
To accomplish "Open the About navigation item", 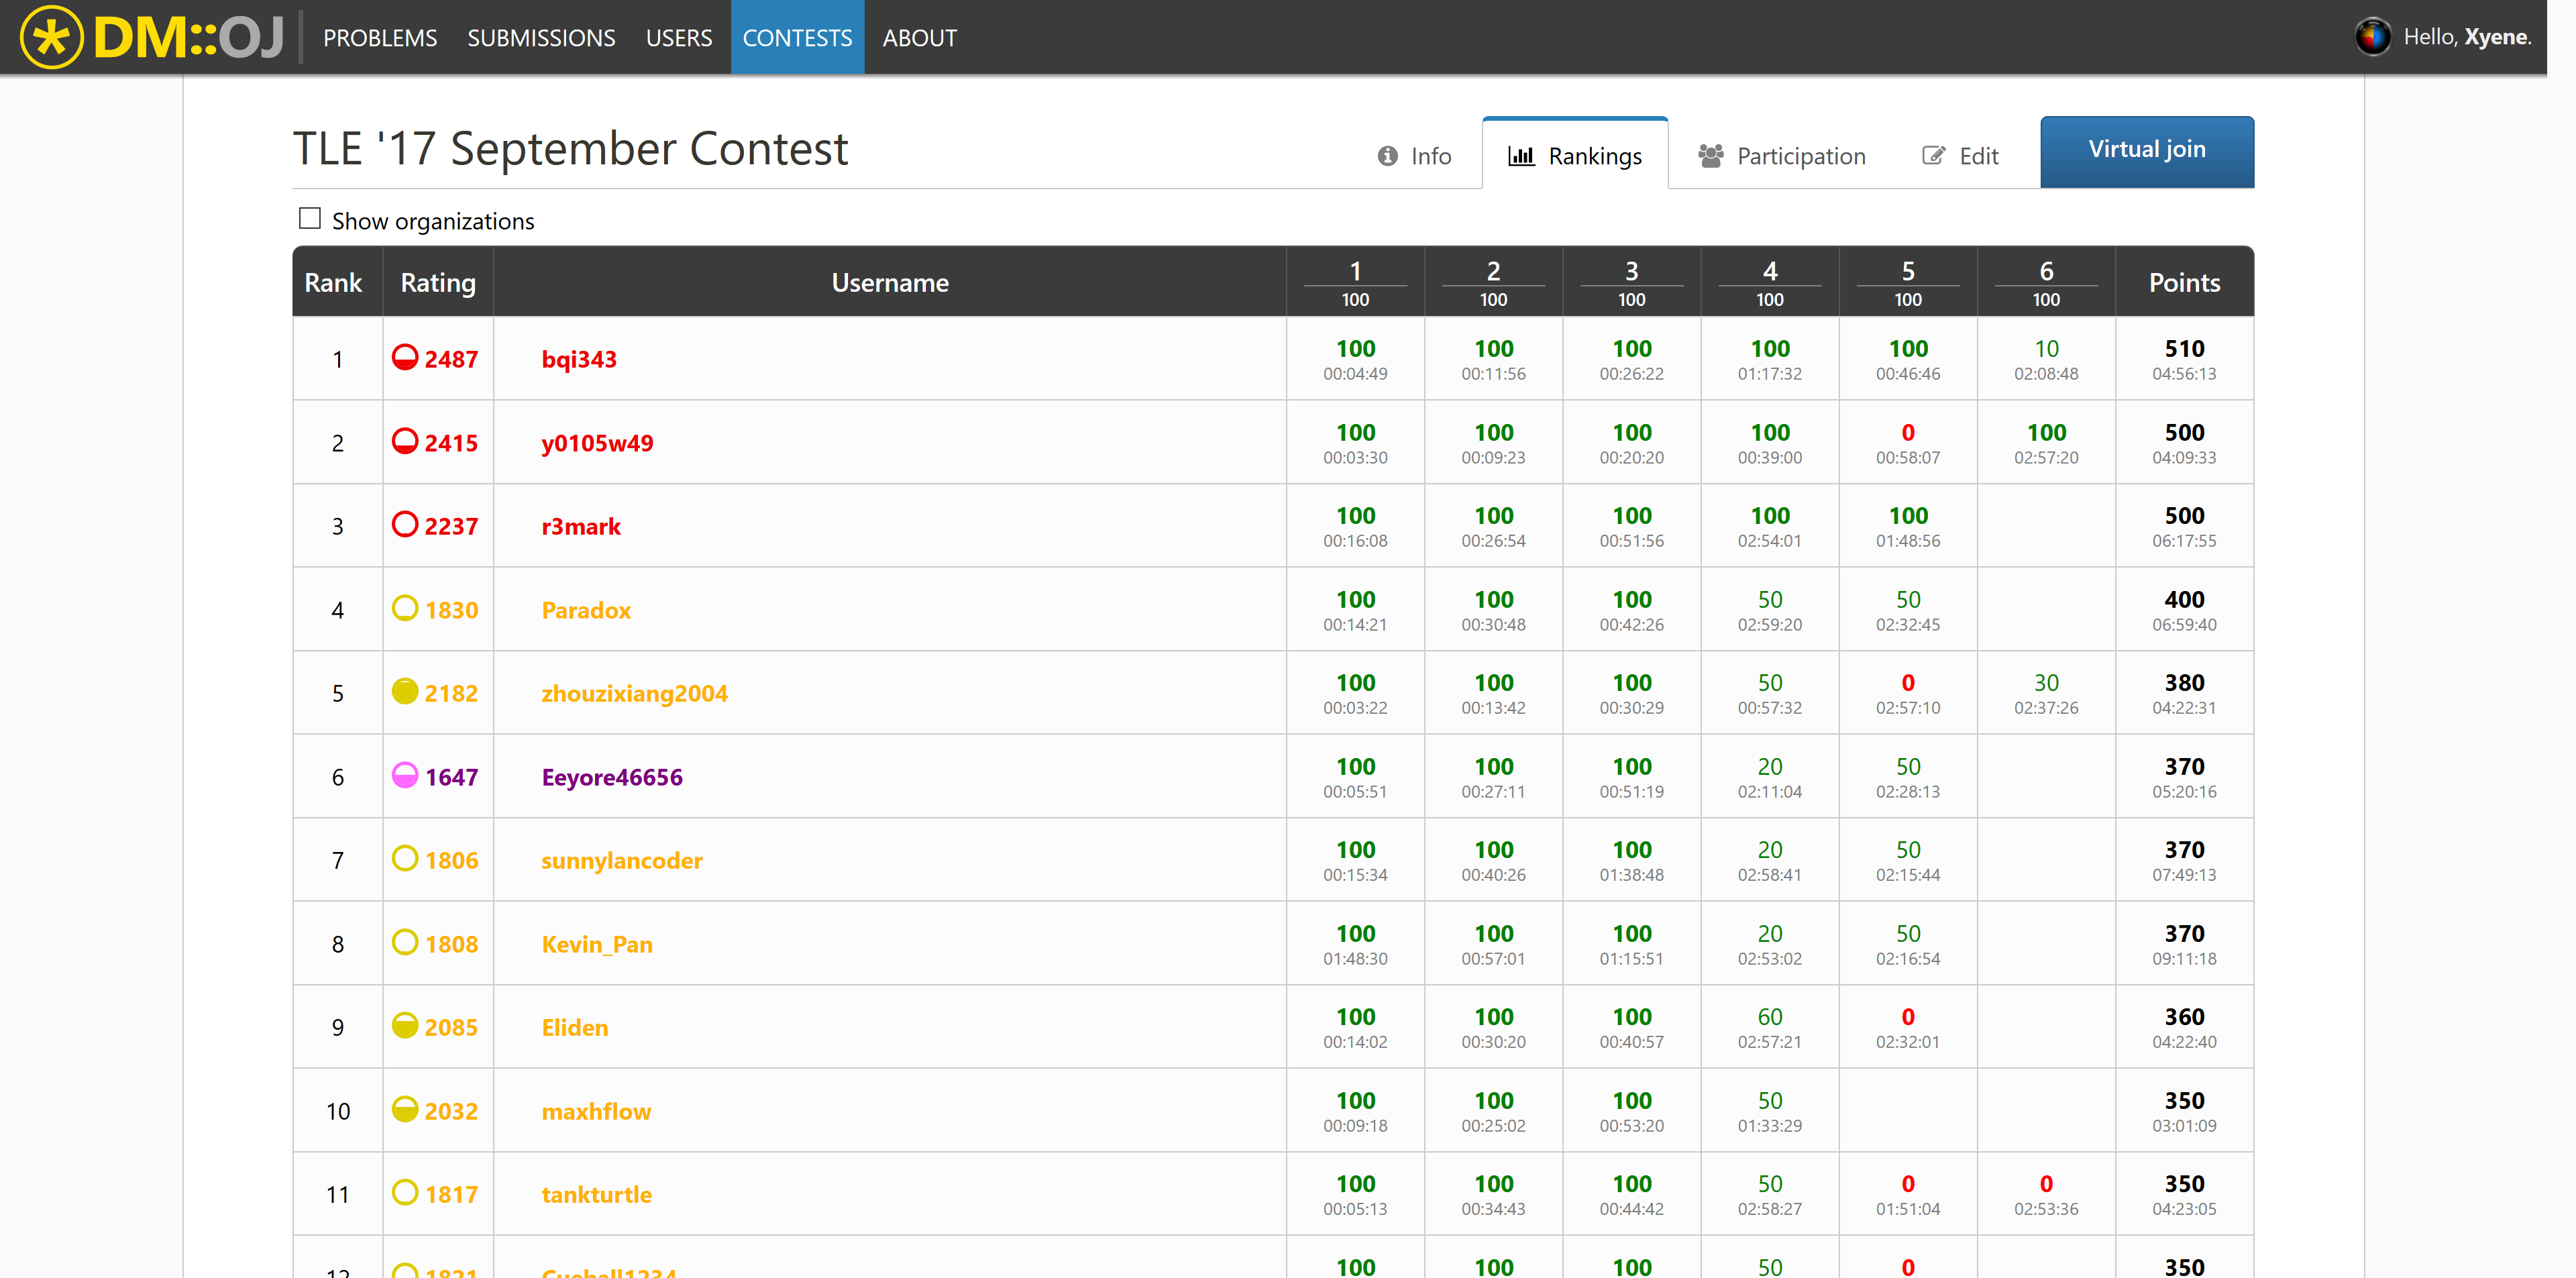I will pos(919,38).
